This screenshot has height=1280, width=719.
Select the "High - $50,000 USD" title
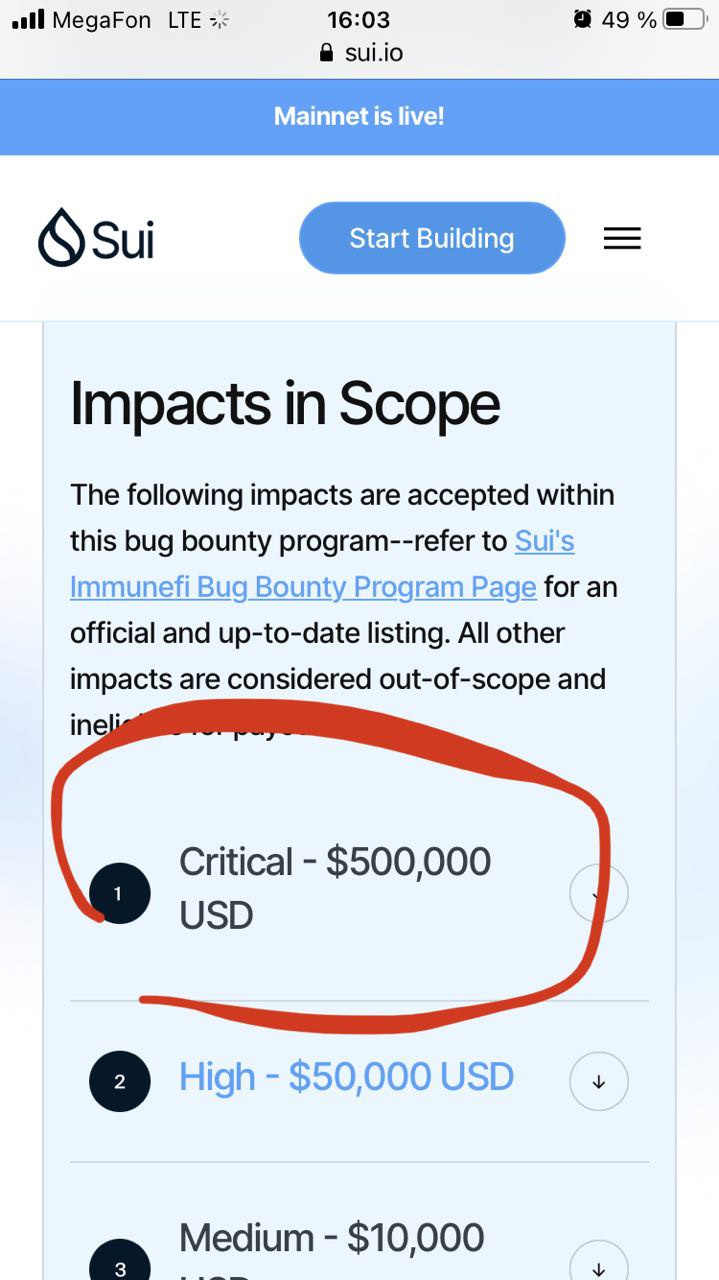click(346, 1077)
